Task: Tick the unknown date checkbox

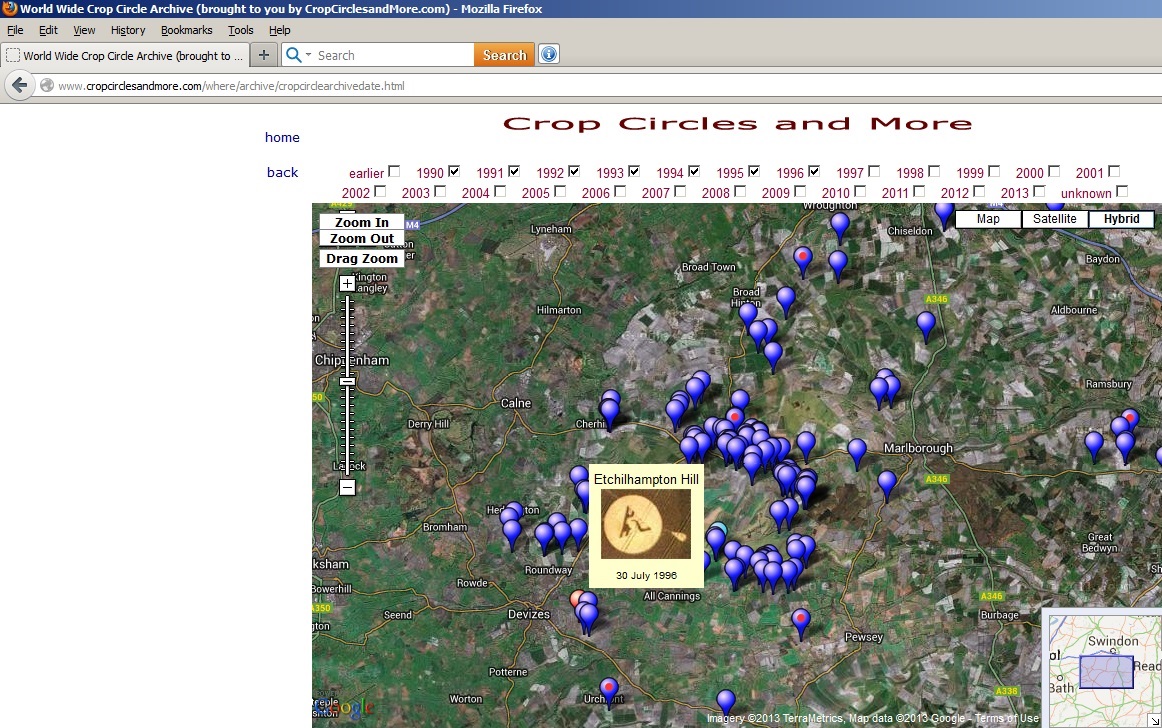Action: point(1122,191)
